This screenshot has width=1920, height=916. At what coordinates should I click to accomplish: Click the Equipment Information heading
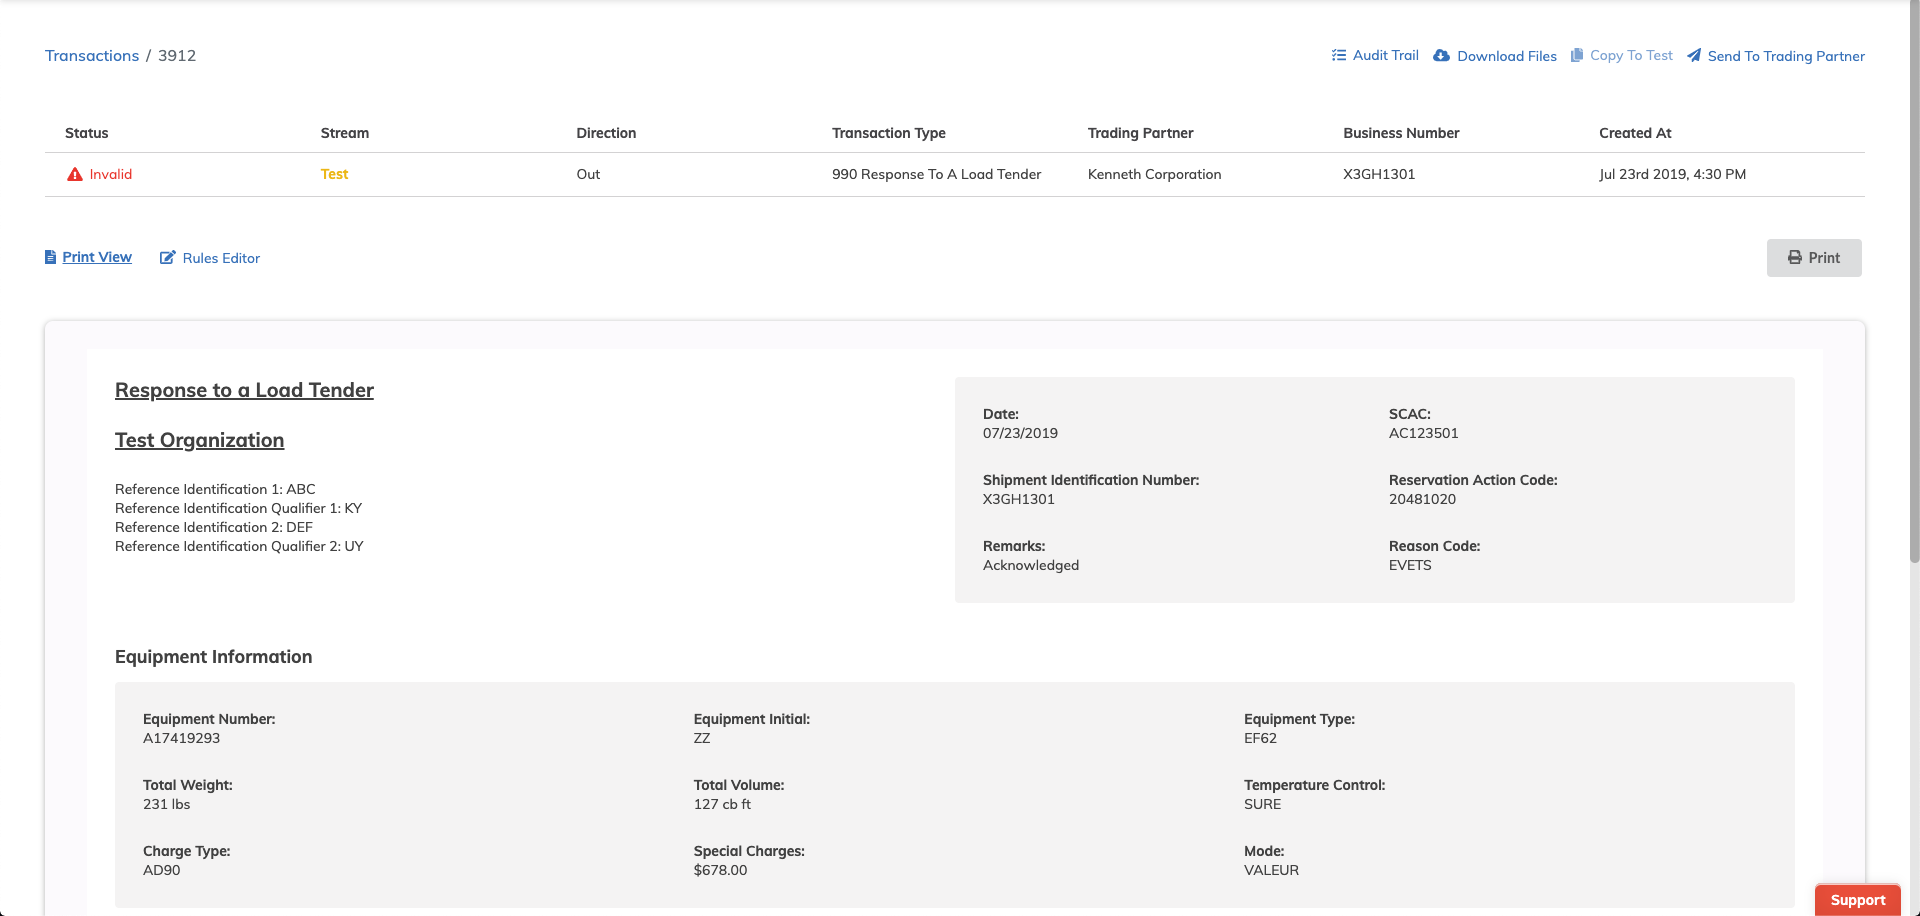point(213,657)
